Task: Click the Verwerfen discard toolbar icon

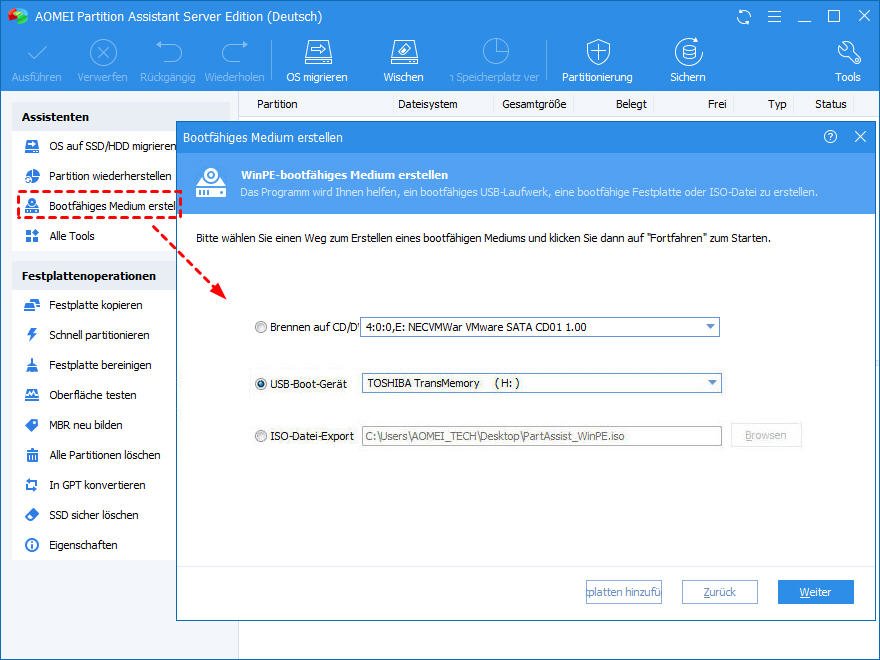Action: [103, 54]
